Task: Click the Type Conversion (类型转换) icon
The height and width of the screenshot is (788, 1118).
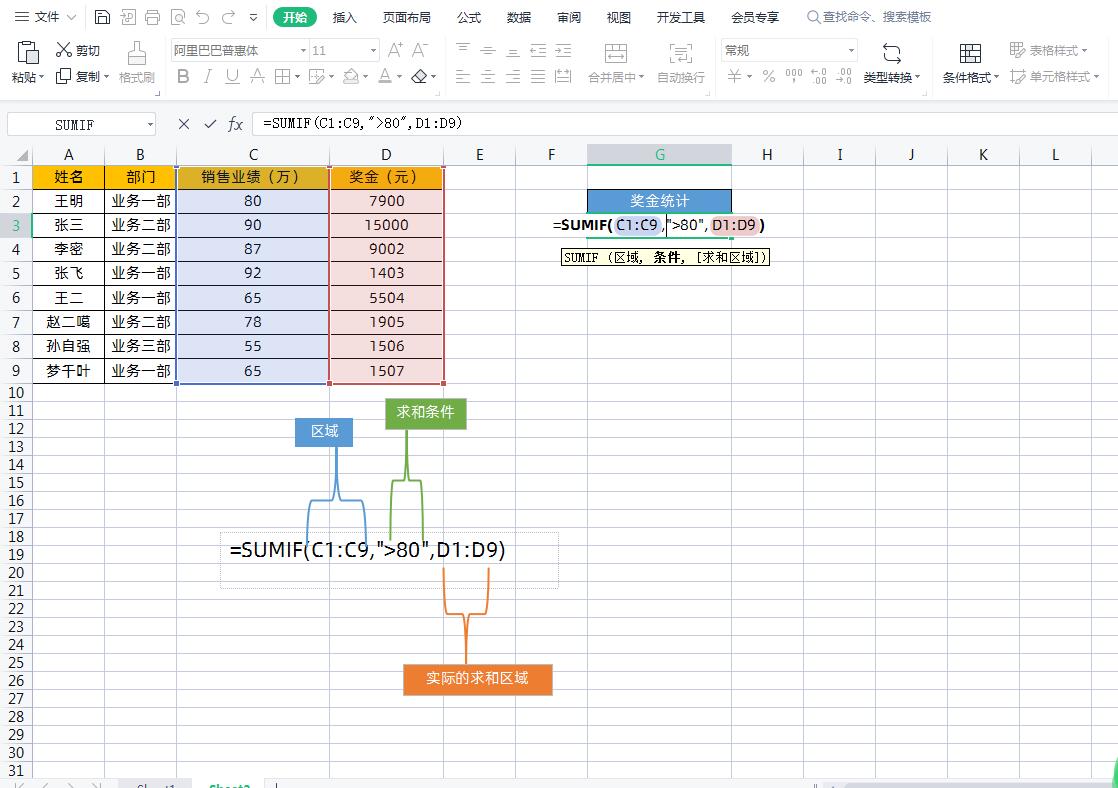Action: click(x=891, y=53)
